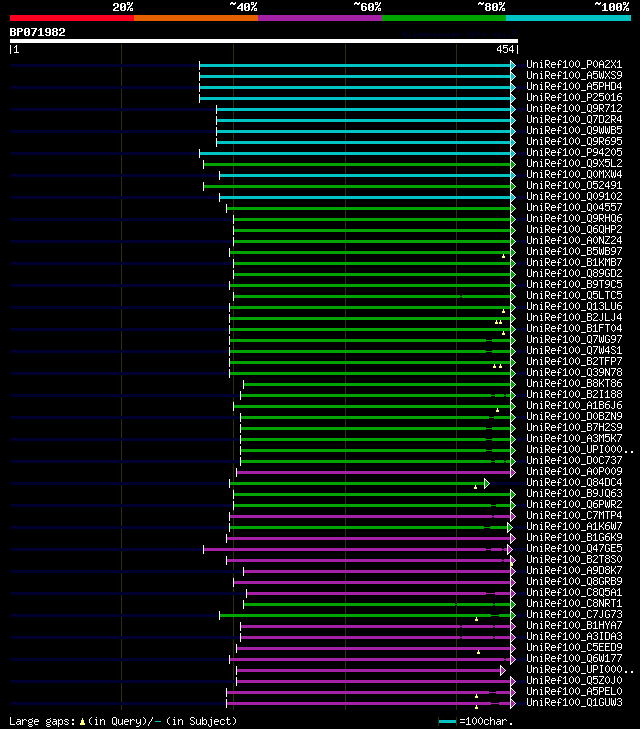Select the UniRef100_B8KT86 label
This screenshot has width=640, height=729.
[x=574, y=384]
